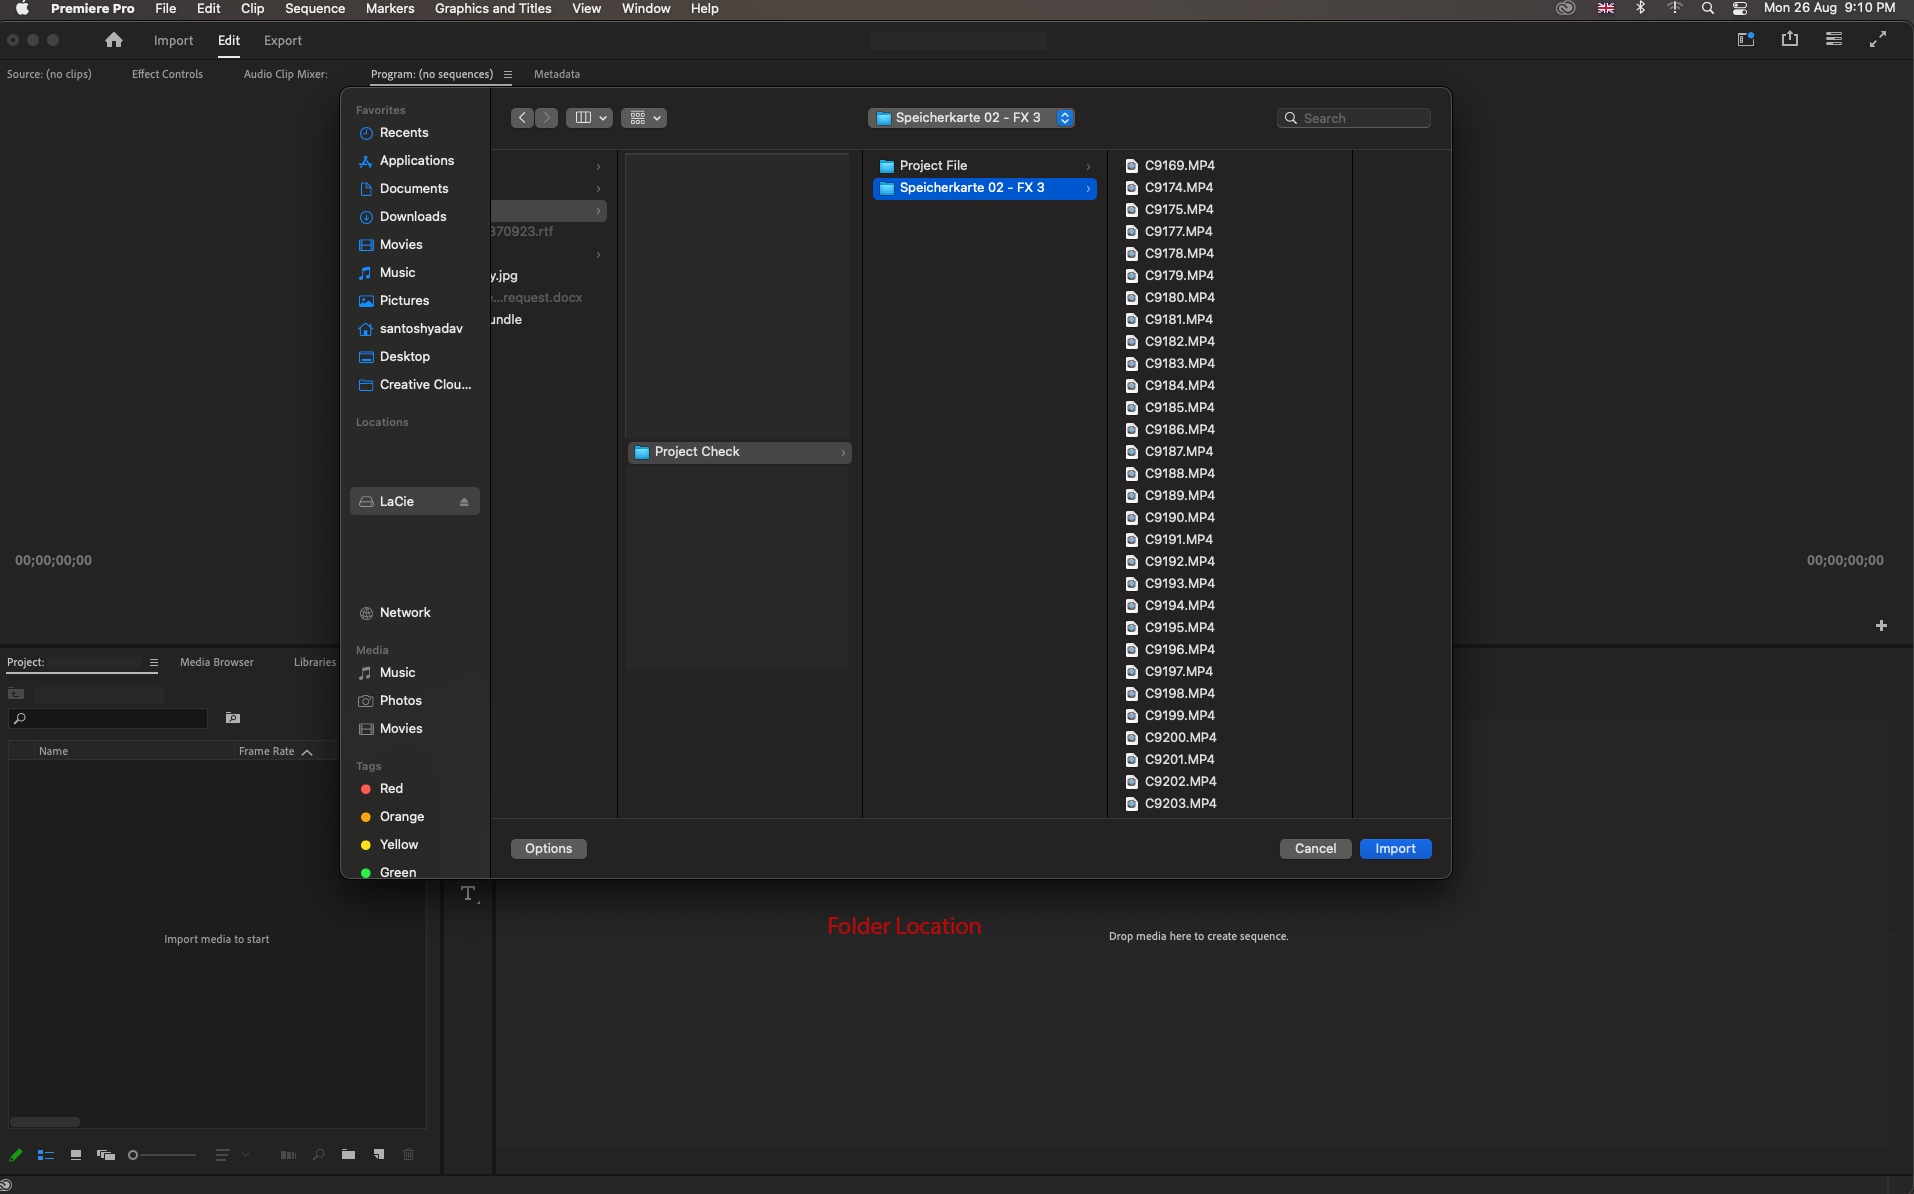The image size is (1914, 1194).
Task: Click the Quick Export share icon
Action: tap(1790, 39)
